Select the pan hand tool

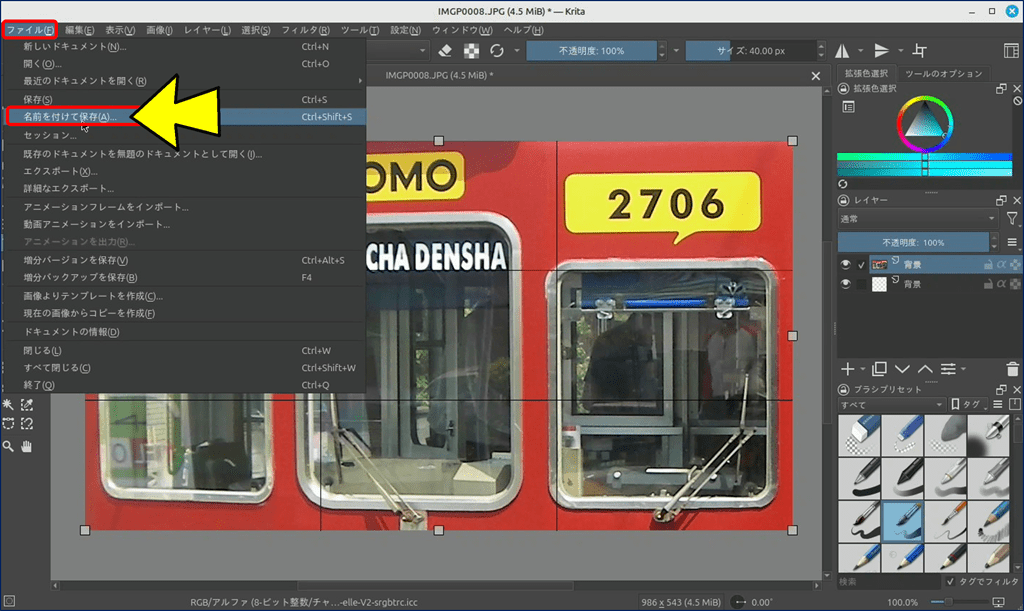click(27, 446)
